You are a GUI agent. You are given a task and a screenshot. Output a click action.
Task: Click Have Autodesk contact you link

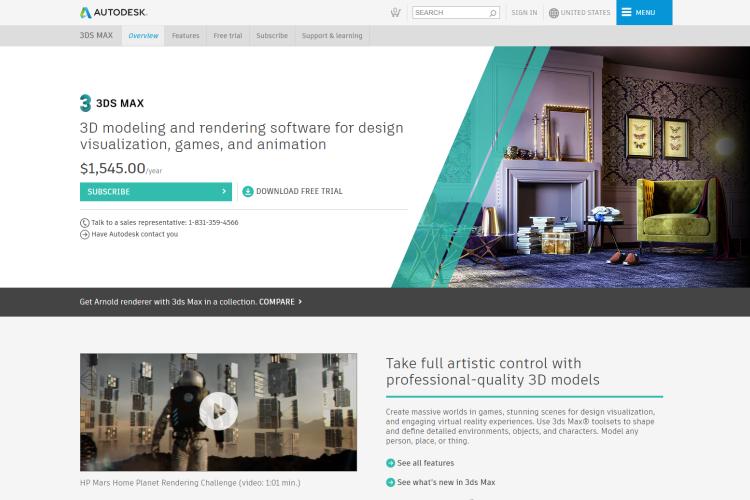point(134,234)
